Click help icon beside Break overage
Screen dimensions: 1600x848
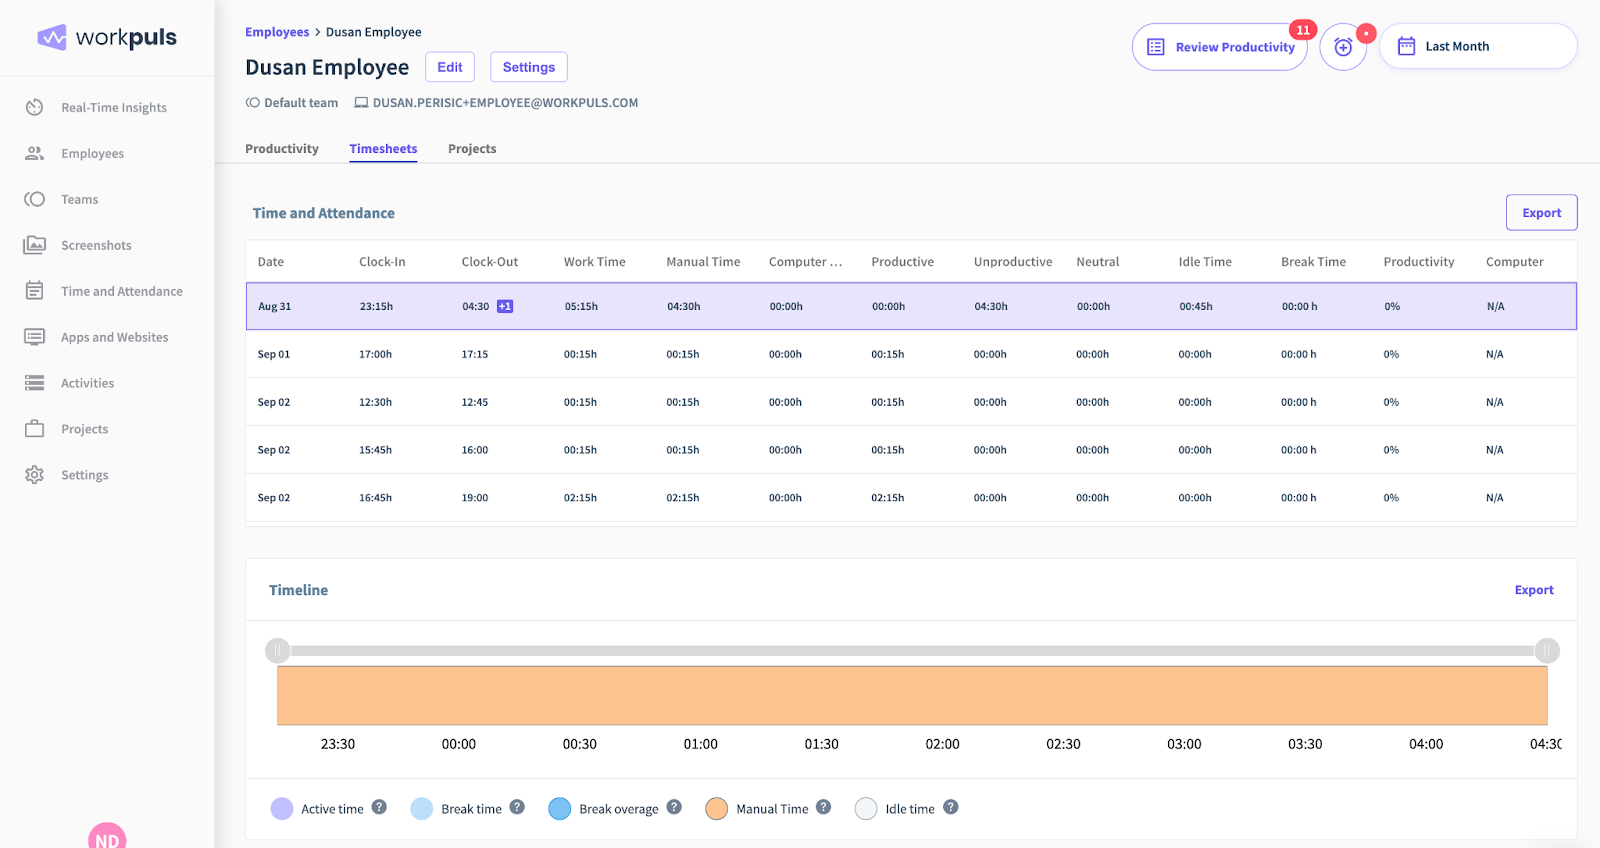[674, 807]
